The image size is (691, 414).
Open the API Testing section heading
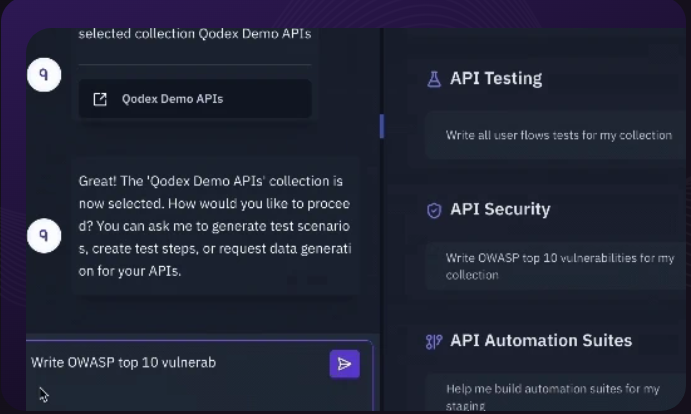click(x=496, y=78)
